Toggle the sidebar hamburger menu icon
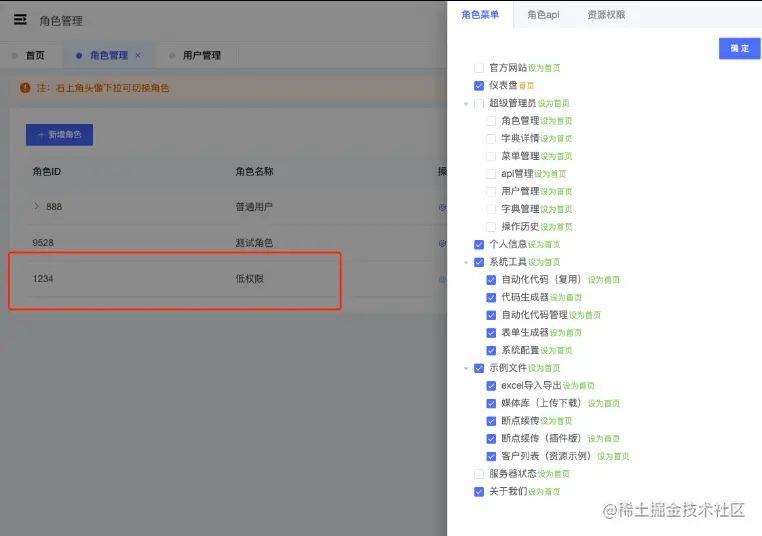762x536 pixels. coord(20,19)
